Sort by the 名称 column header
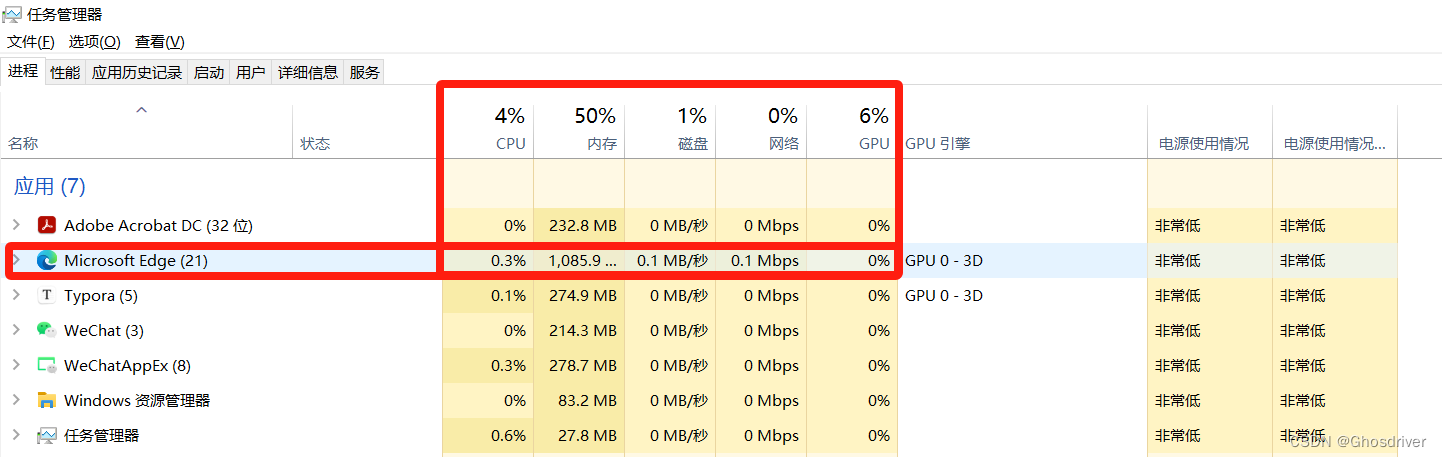The image size is (1442, 457). 23,143
